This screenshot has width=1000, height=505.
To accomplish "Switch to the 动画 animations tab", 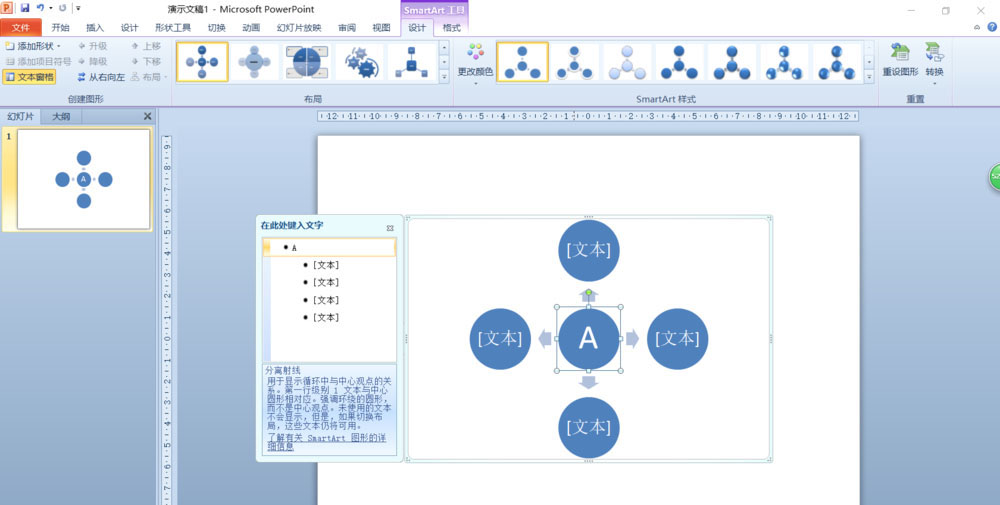I will (251, 27).
